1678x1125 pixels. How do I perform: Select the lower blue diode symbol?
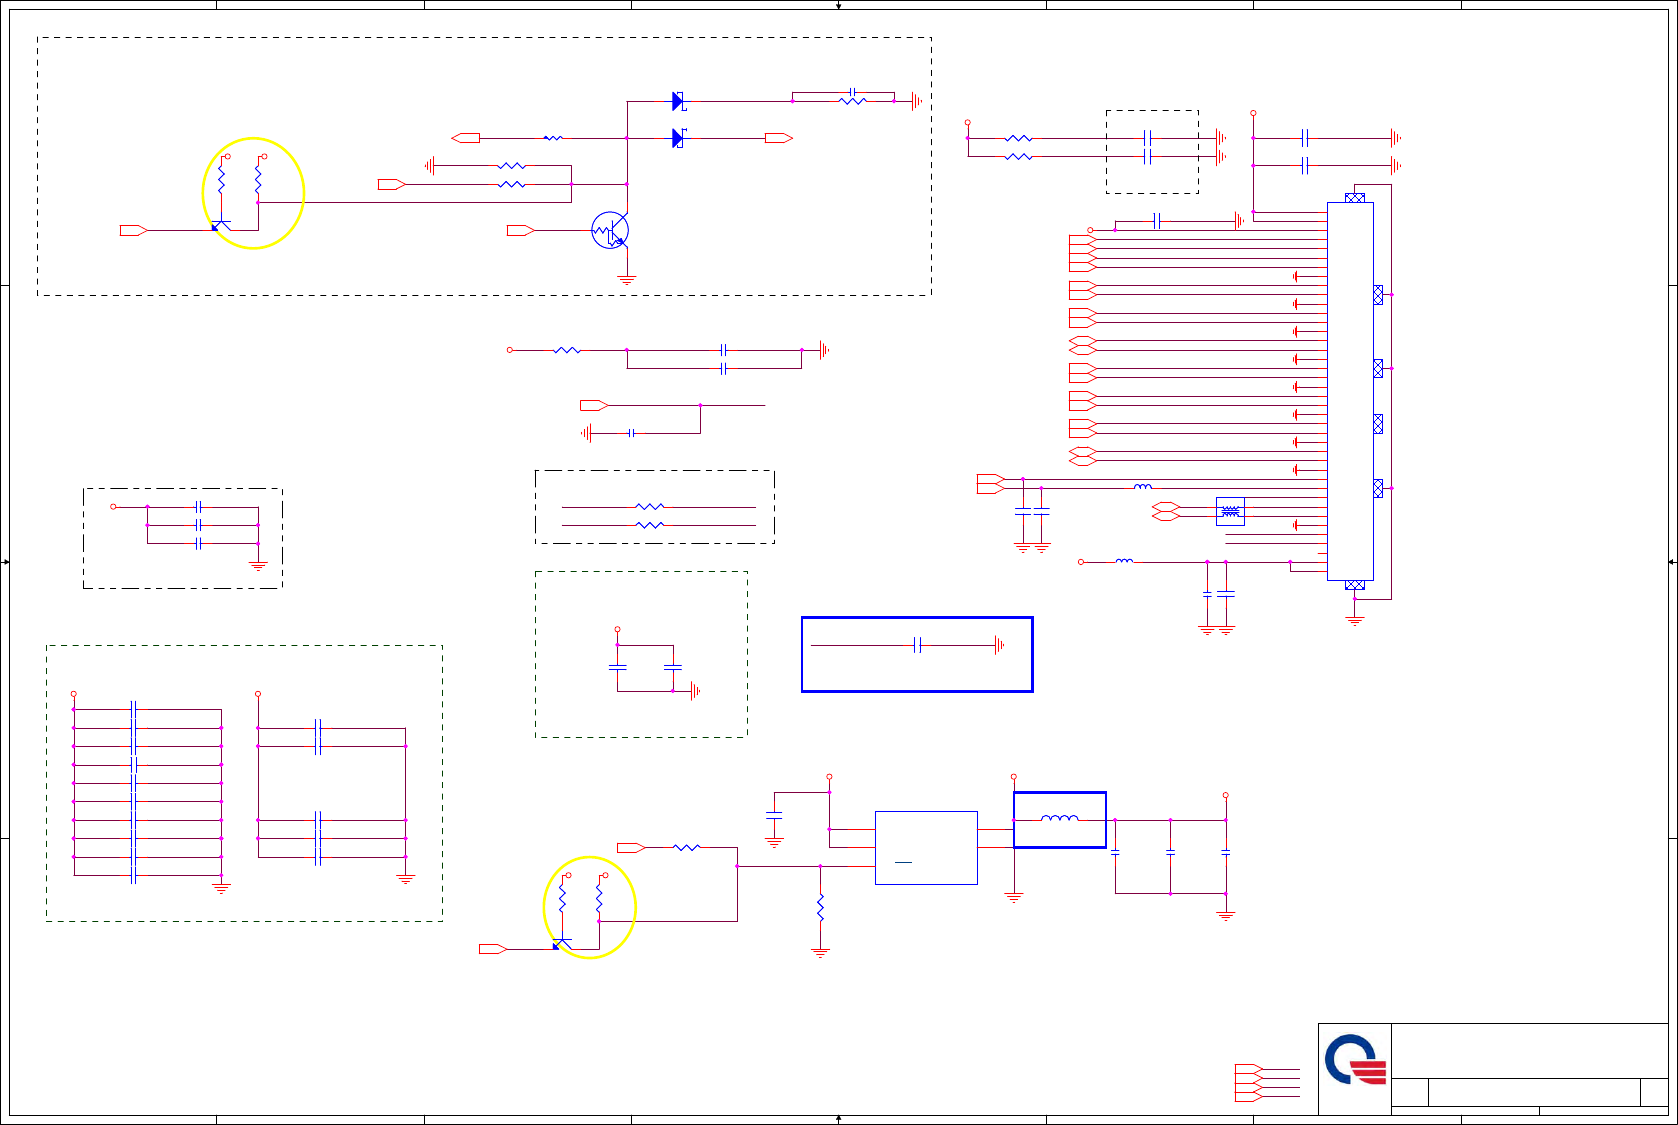click(679, 138)
